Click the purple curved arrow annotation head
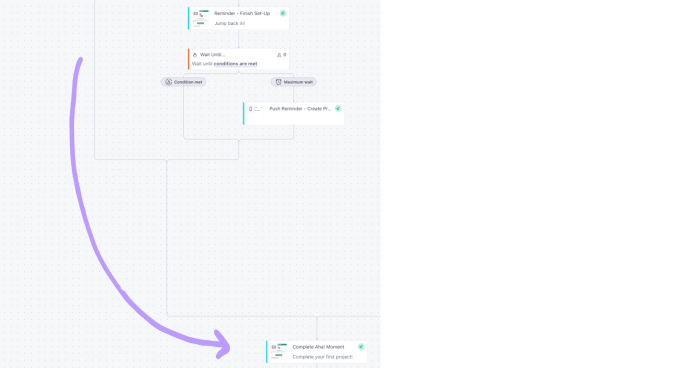 (x=222, y=344)
